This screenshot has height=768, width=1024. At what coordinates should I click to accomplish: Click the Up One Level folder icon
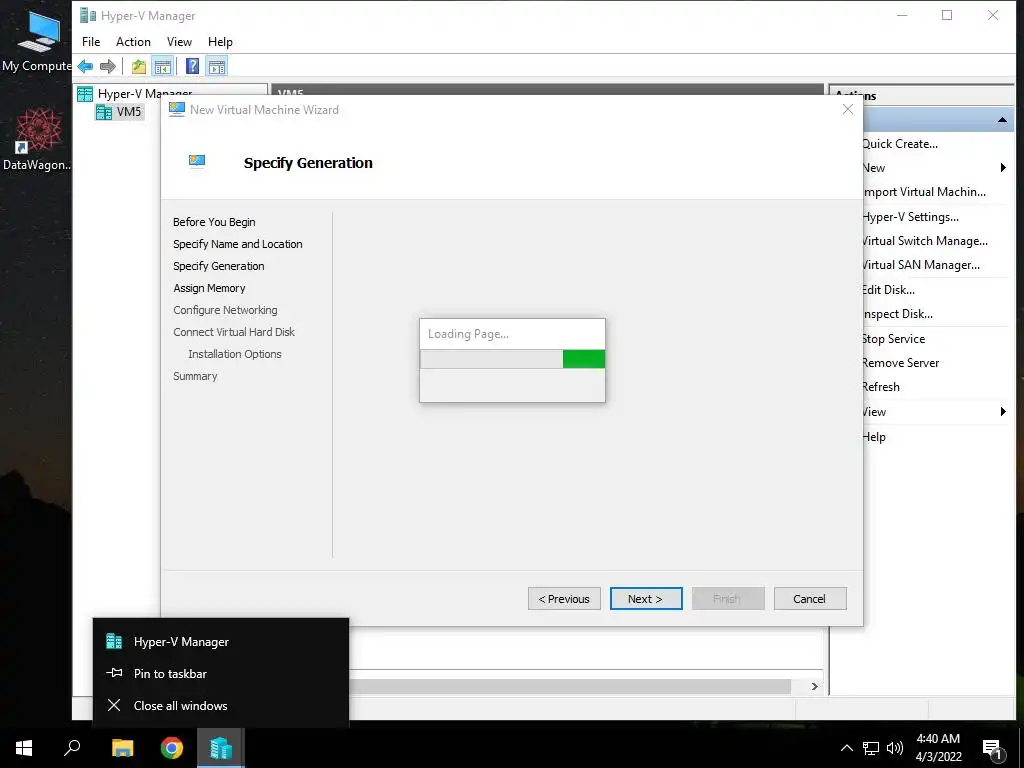[x=138, y=66]
